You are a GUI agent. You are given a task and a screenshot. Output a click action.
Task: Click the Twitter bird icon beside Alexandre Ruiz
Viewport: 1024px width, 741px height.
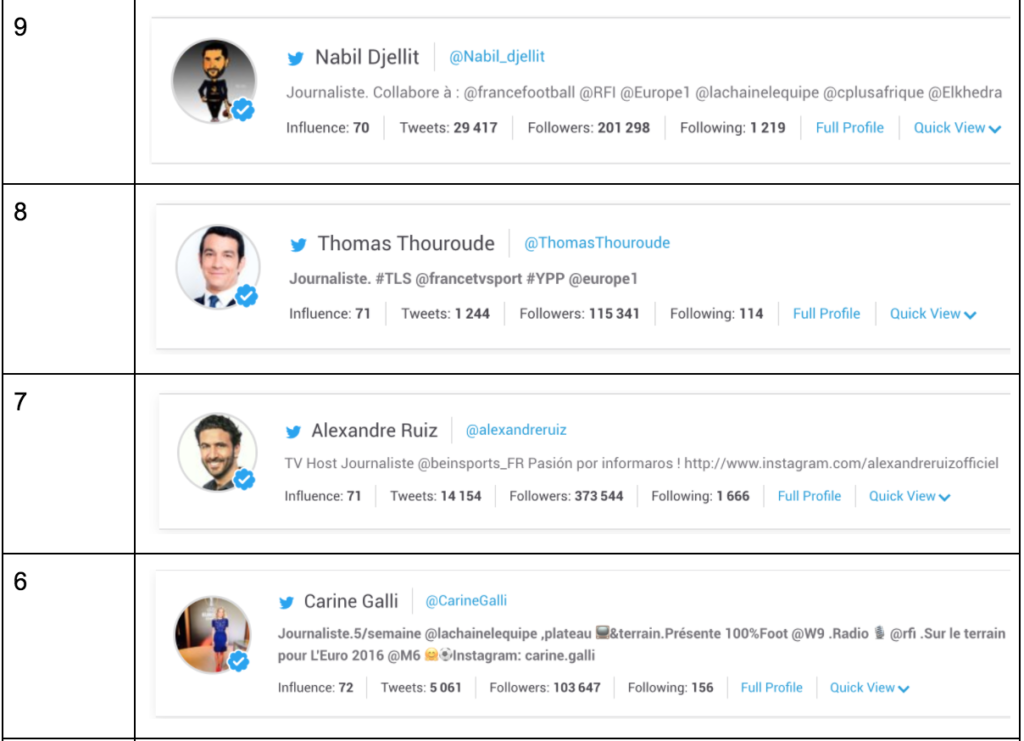coord(293,432)
